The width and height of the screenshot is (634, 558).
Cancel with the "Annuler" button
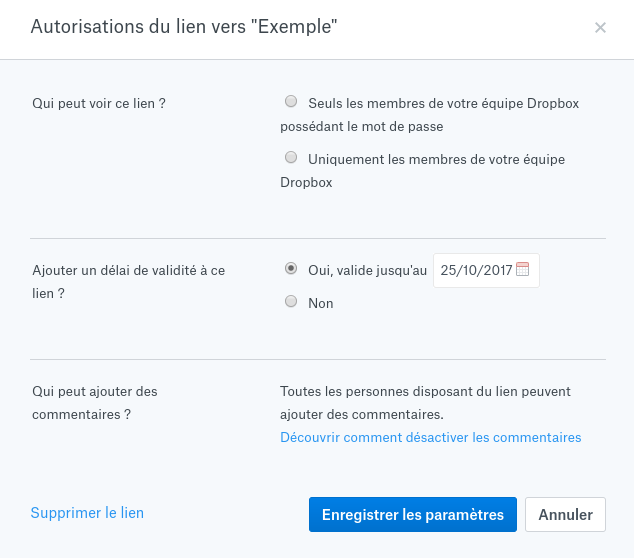[x=565, y=515]
